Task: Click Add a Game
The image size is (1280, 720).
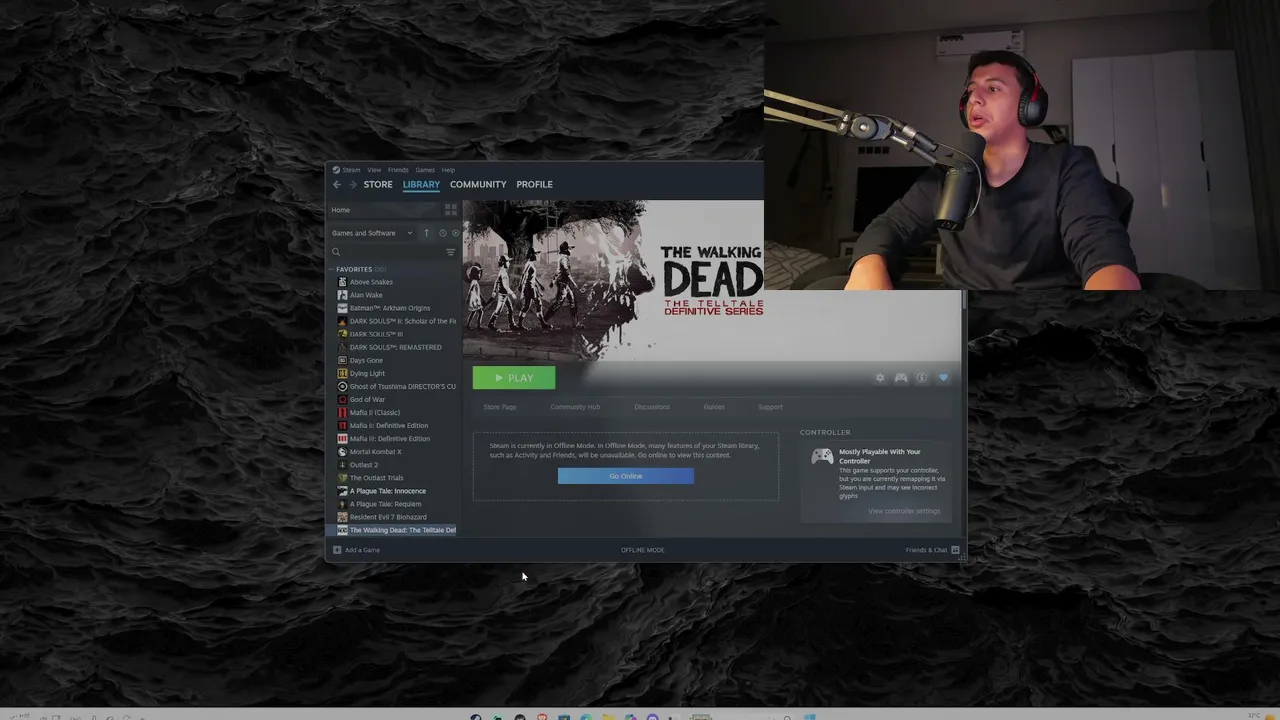Action: tap(357, 550)
